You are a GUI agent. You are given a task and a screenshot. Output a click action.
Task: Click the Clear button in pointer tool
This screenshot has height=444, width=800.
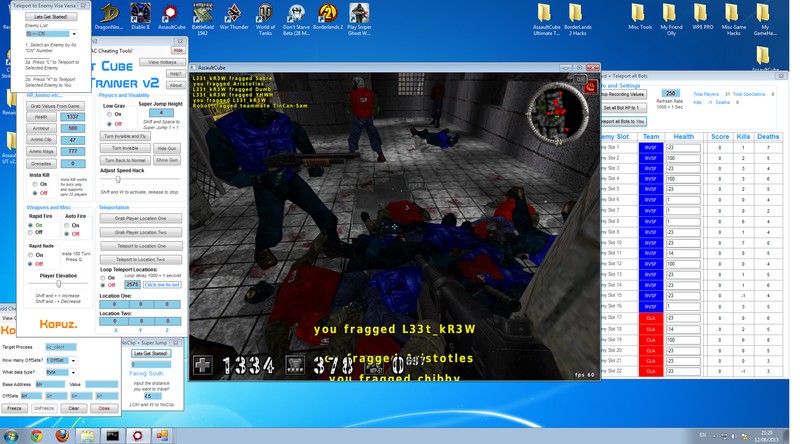[x=73, y=408]
